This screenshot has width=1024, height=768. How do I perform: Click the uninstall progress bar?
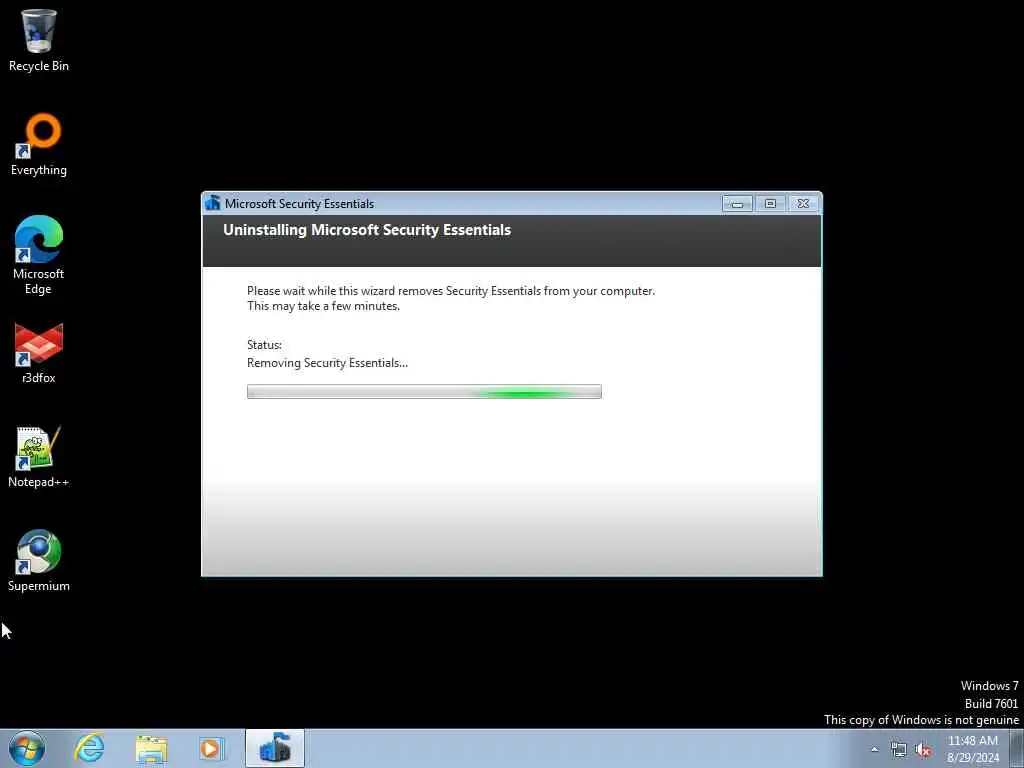424,391
